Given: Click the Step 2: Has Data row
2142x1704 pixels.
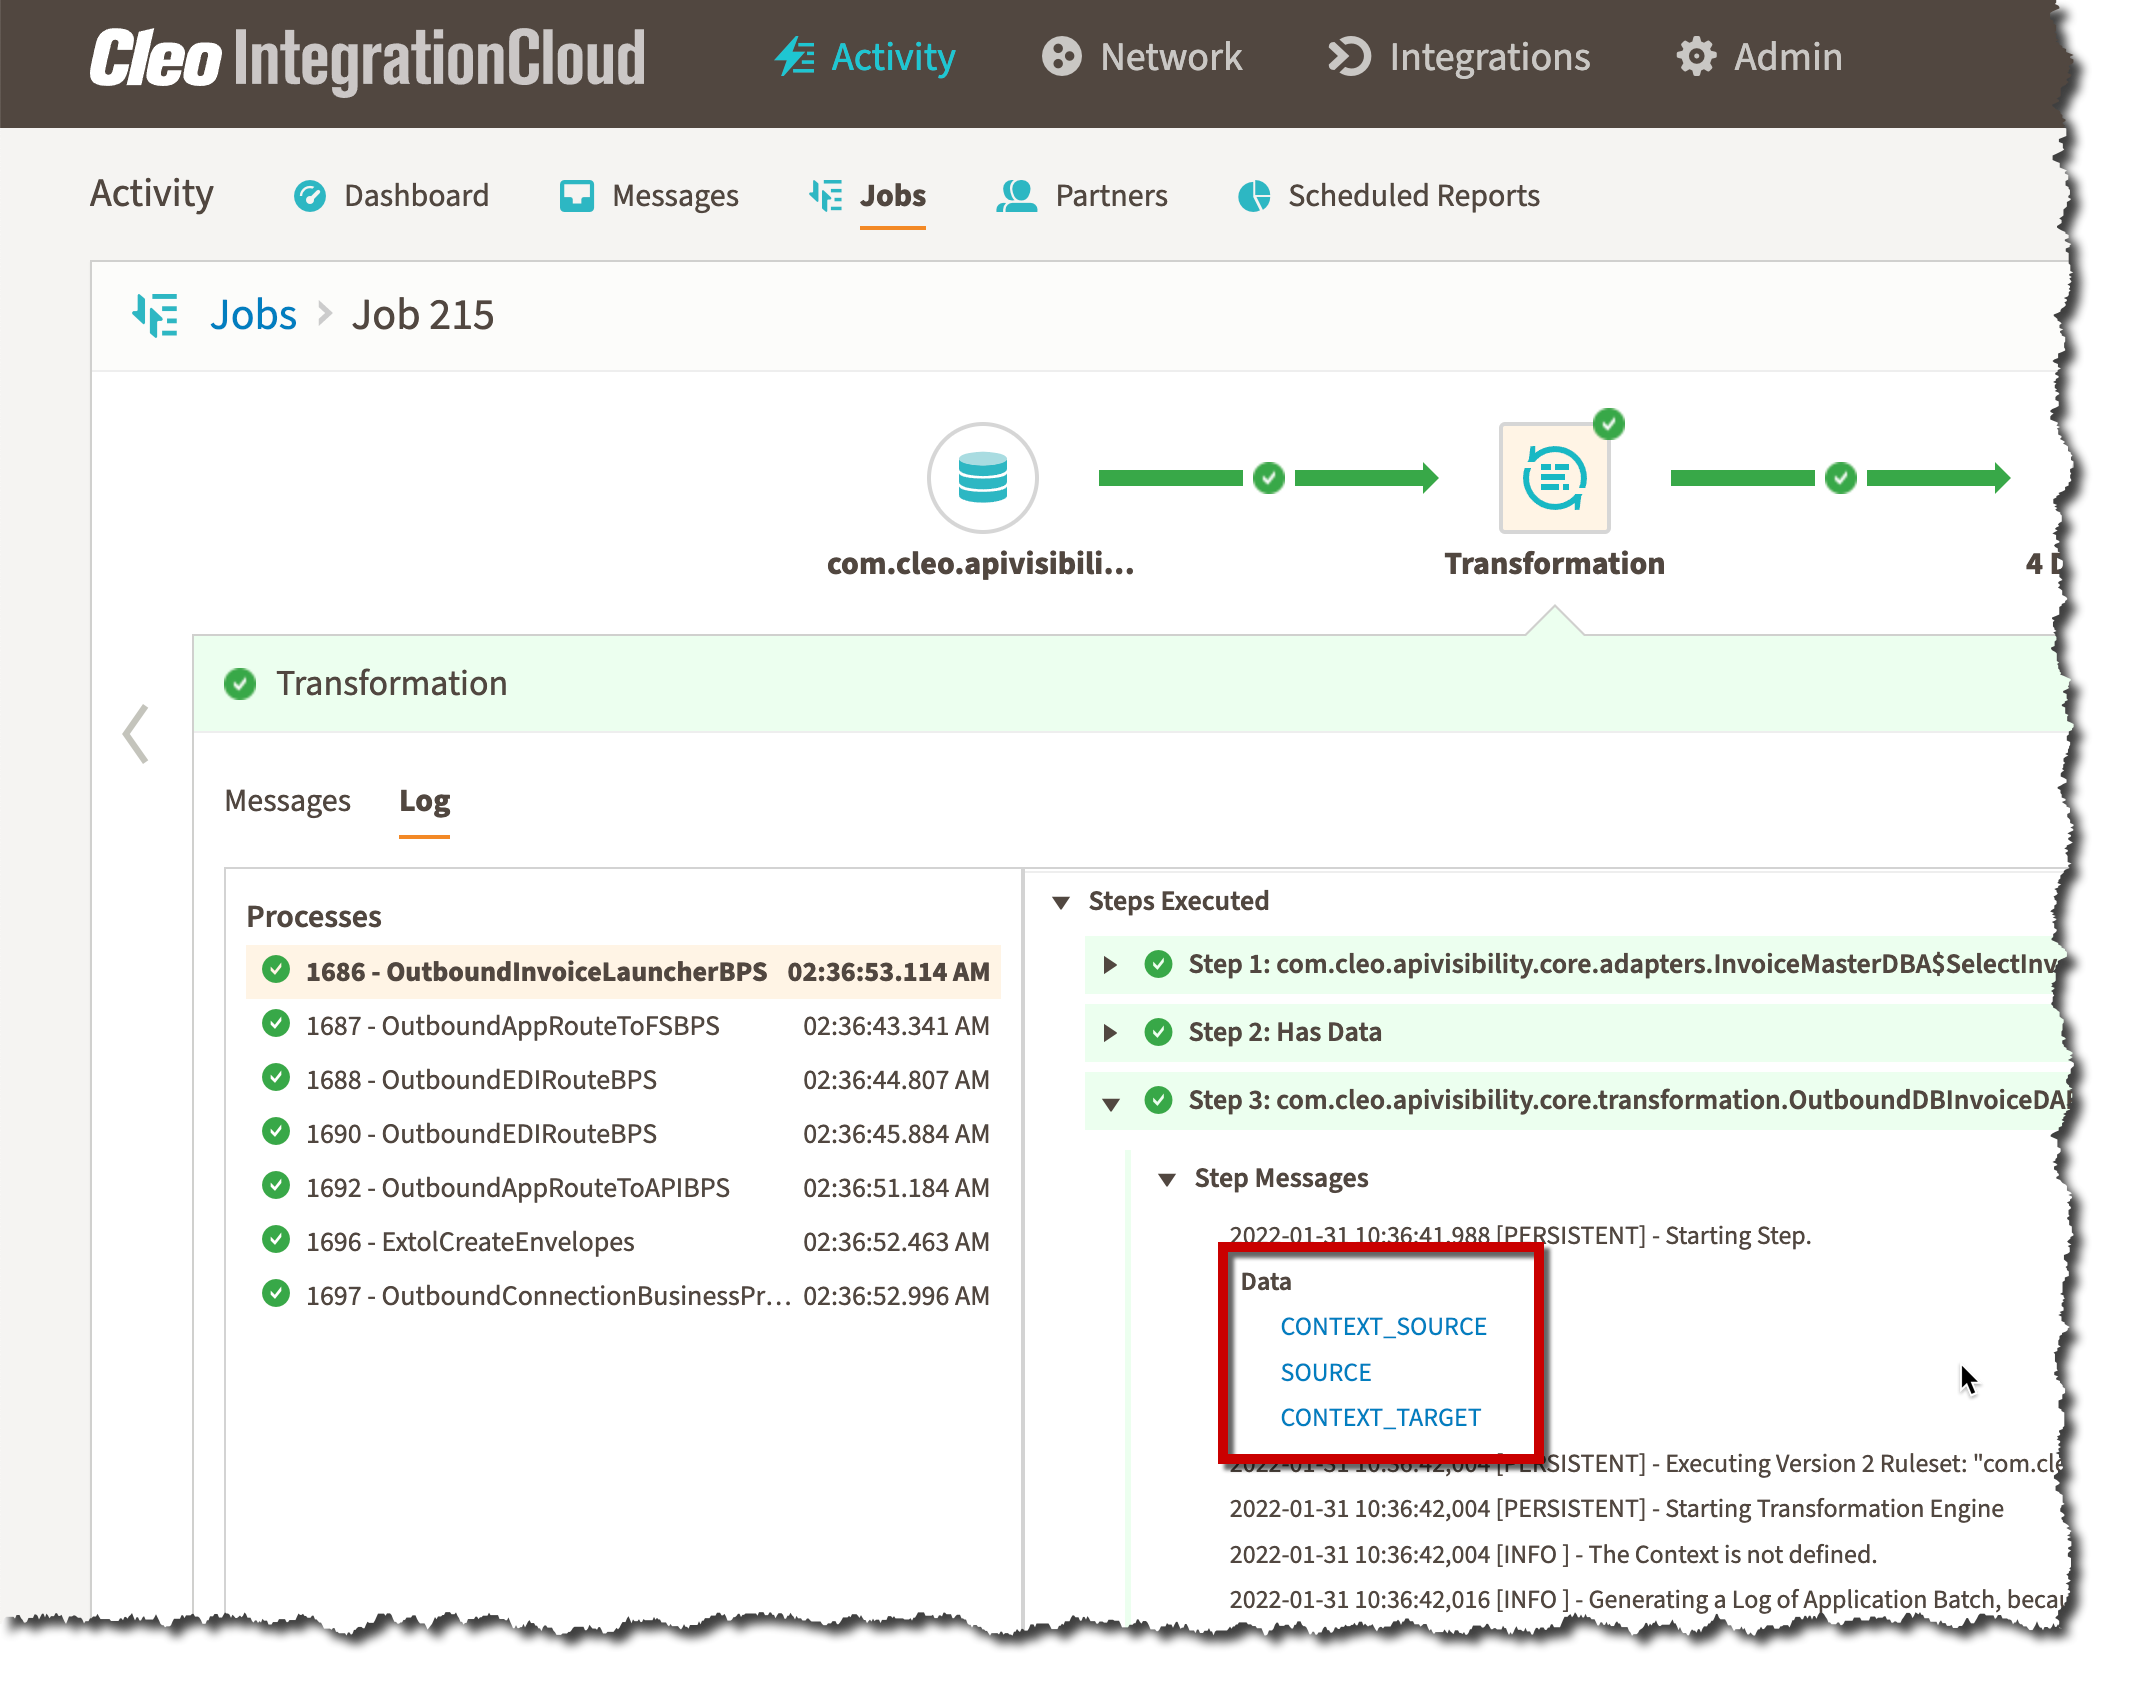Looking at the screenshot, I should [1575, 1033].
